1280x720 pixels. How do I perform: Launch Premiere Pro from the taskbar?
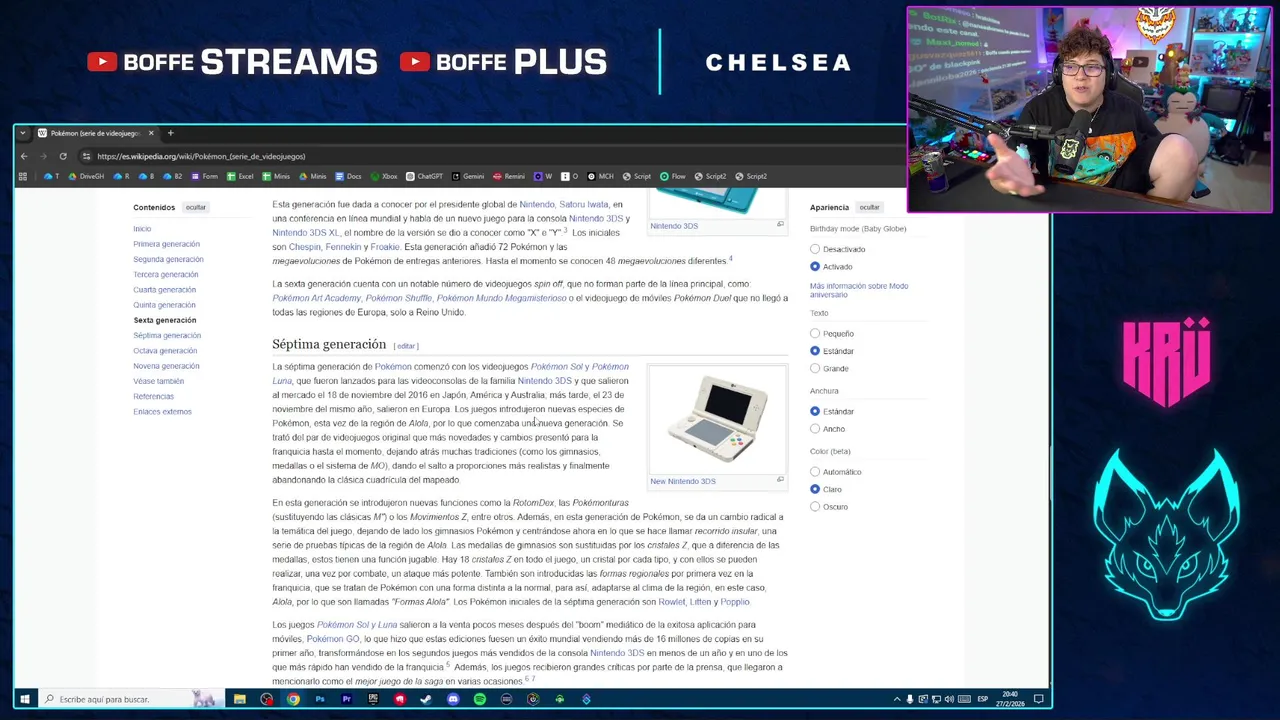click(346, 699)
